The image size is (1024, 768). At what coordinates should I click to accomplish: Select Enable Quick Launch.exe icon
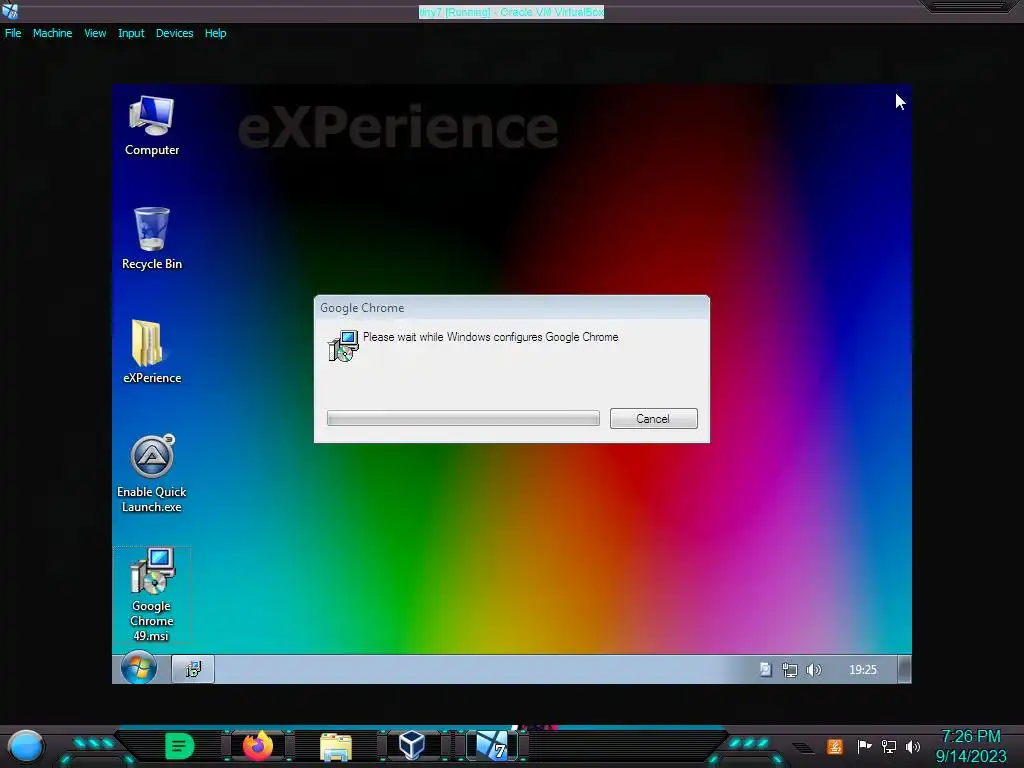152,473
